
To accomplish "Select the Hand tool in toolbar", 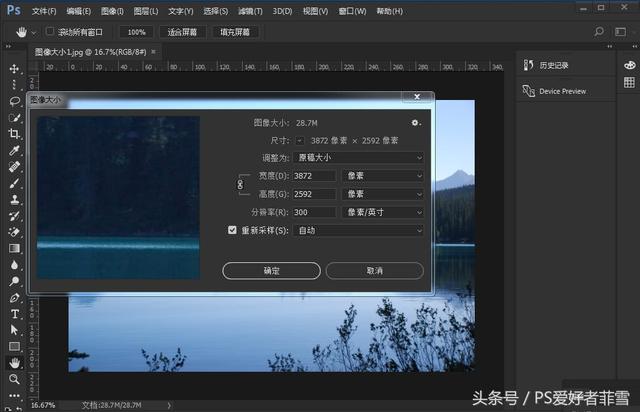I will click(x=14, y=363).
